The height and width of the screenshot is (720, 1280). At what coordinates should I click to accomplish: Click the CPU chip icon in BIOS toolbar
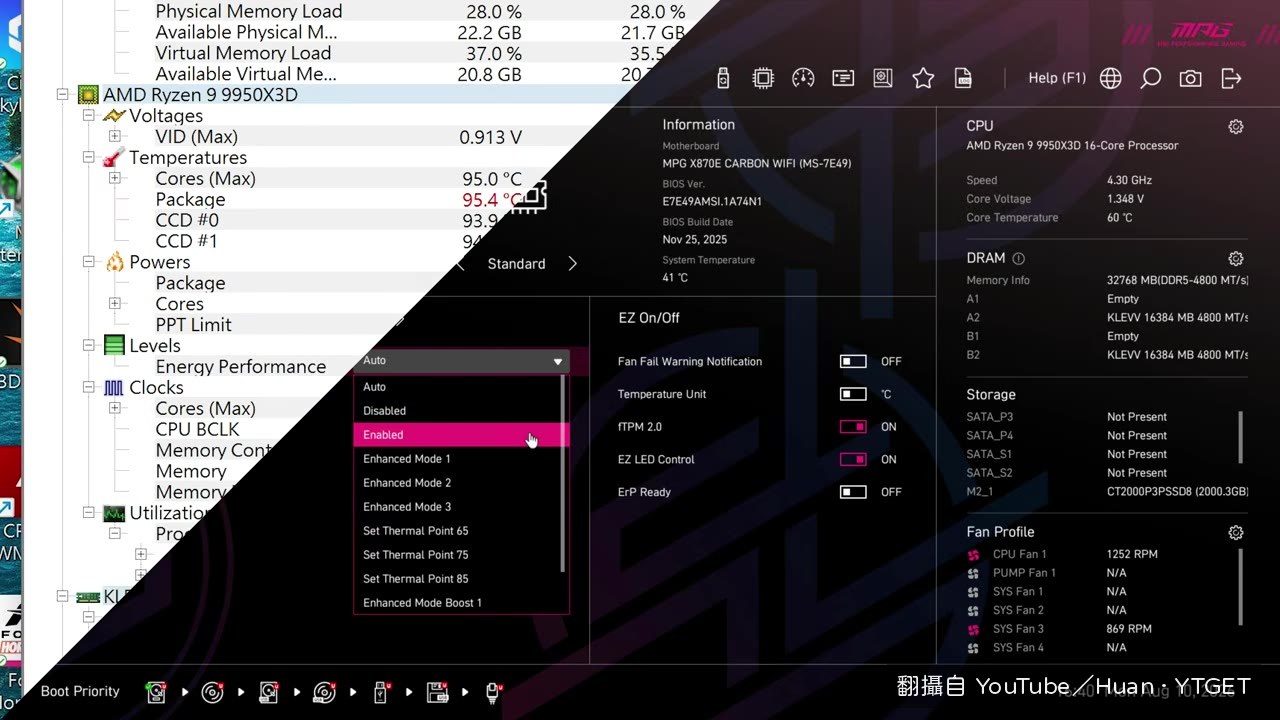763,78
